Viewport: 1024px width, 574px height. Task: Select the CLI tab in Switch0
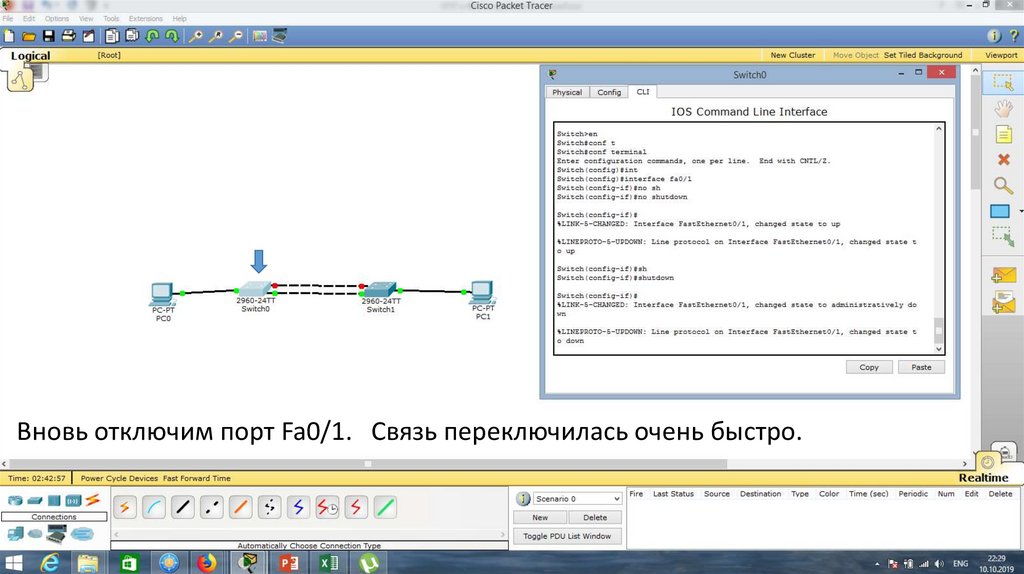click(643, 92)
